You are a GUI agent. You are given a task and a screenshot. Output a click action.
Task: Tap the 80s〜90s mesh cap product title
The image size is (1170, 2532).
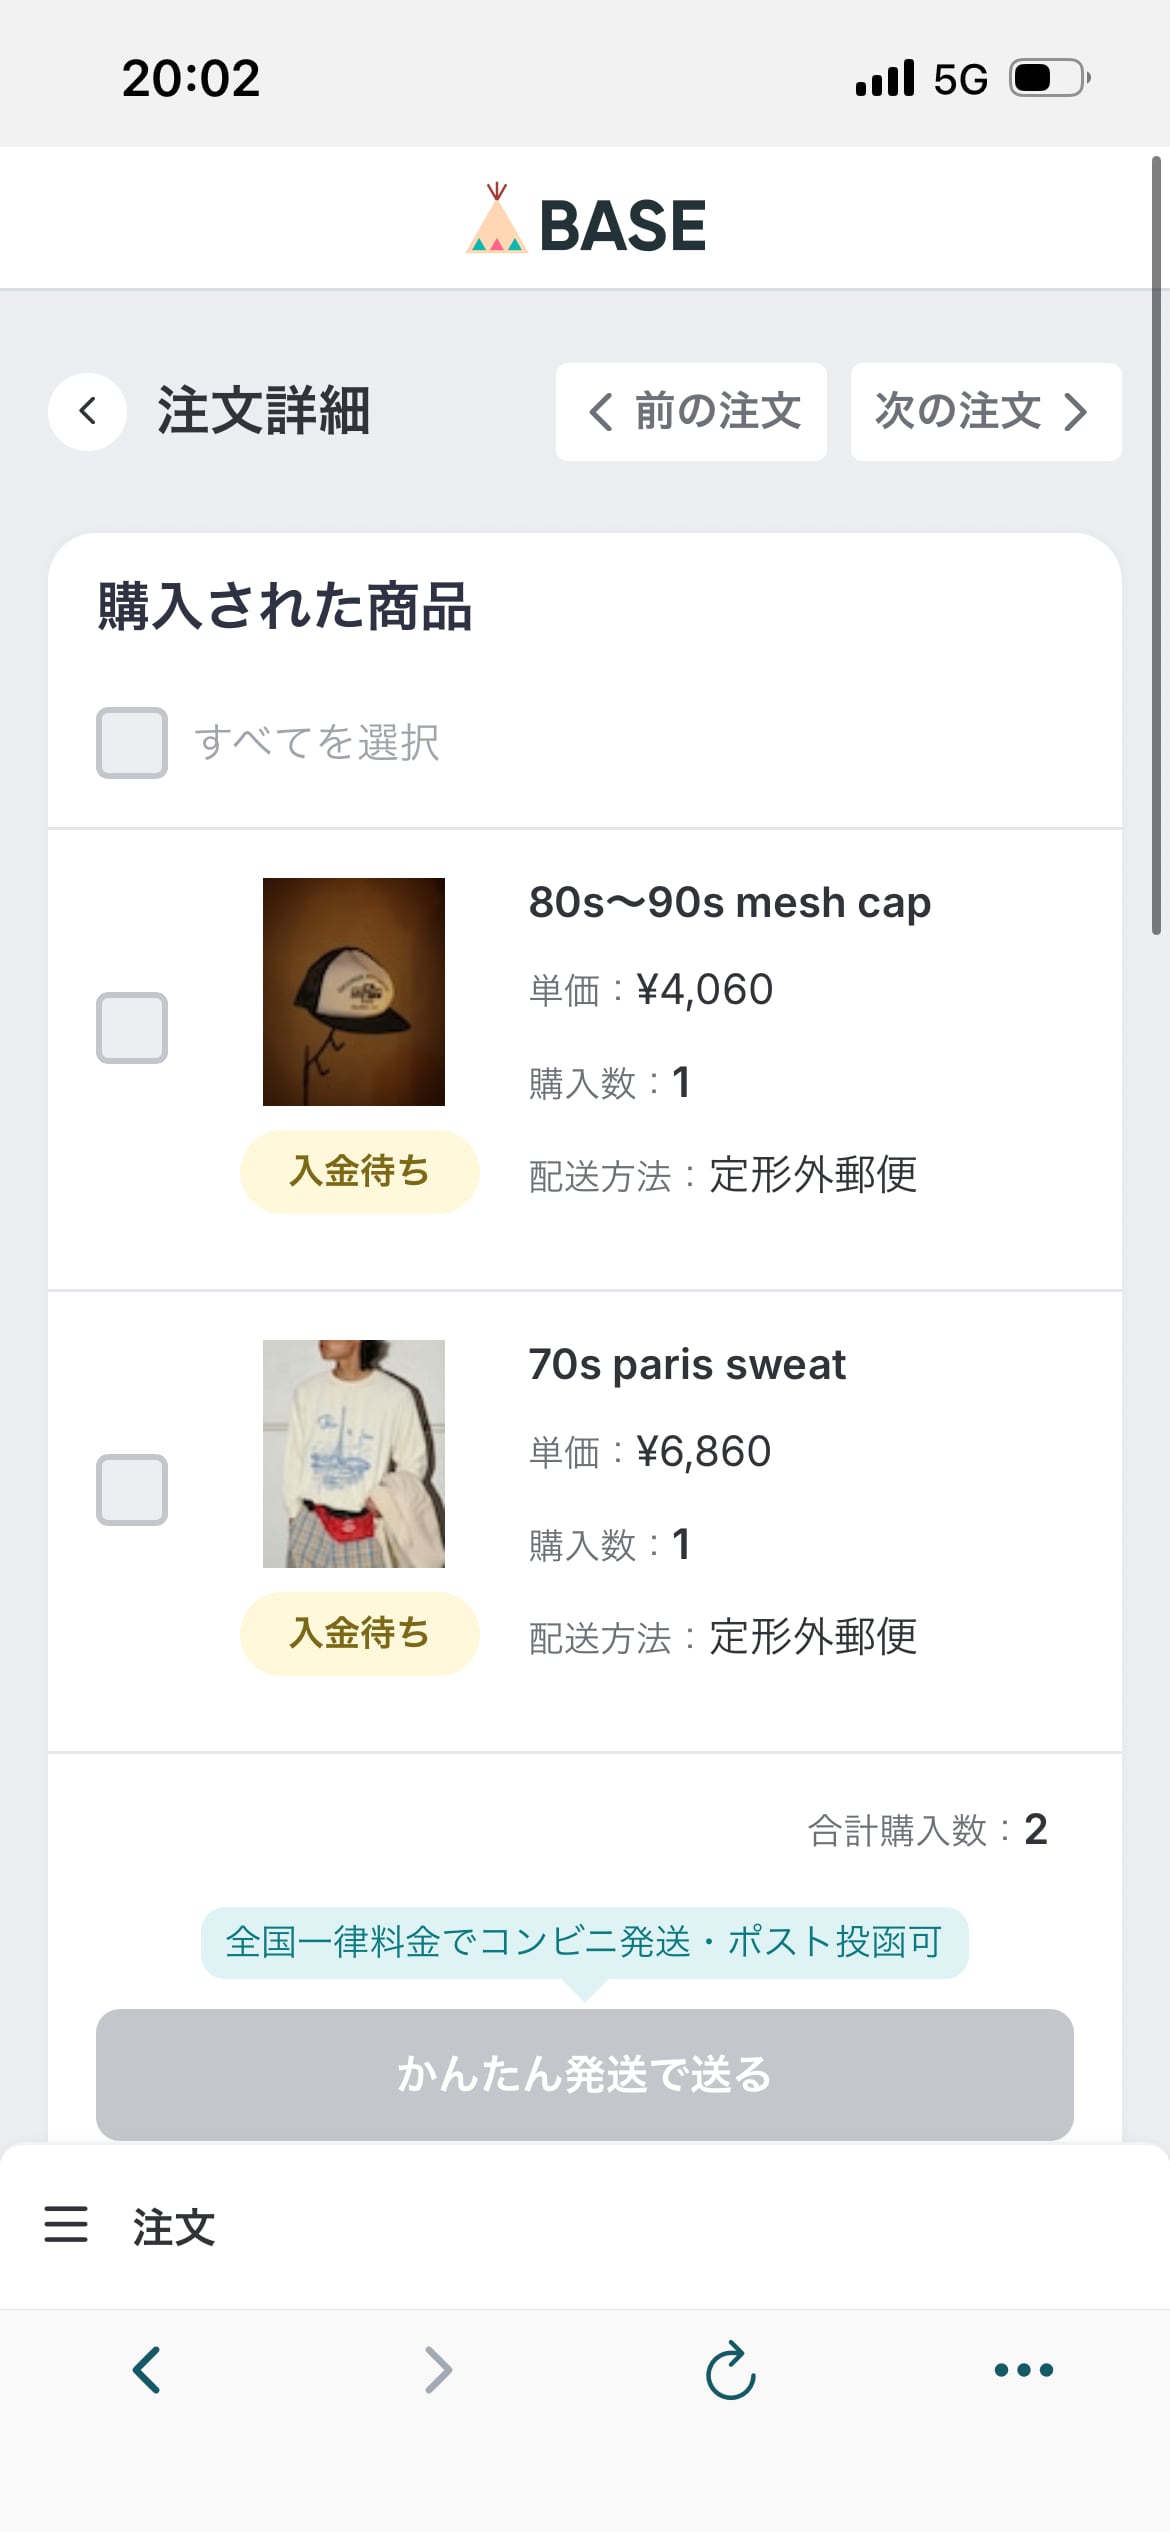coord(730,903)
